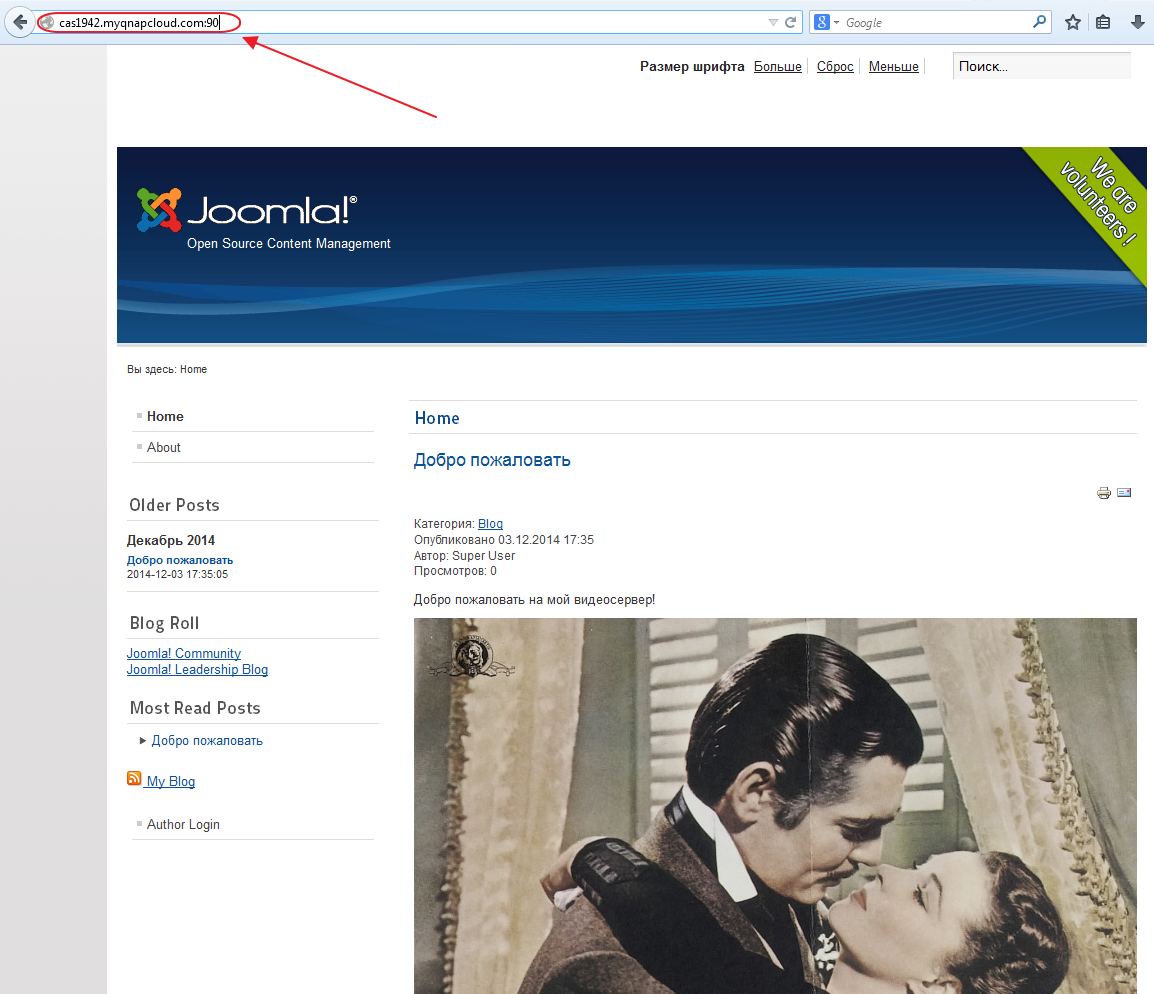The image size is (1154, 994).
Task: Open the My Blog feed link
Action: point(171,781)
